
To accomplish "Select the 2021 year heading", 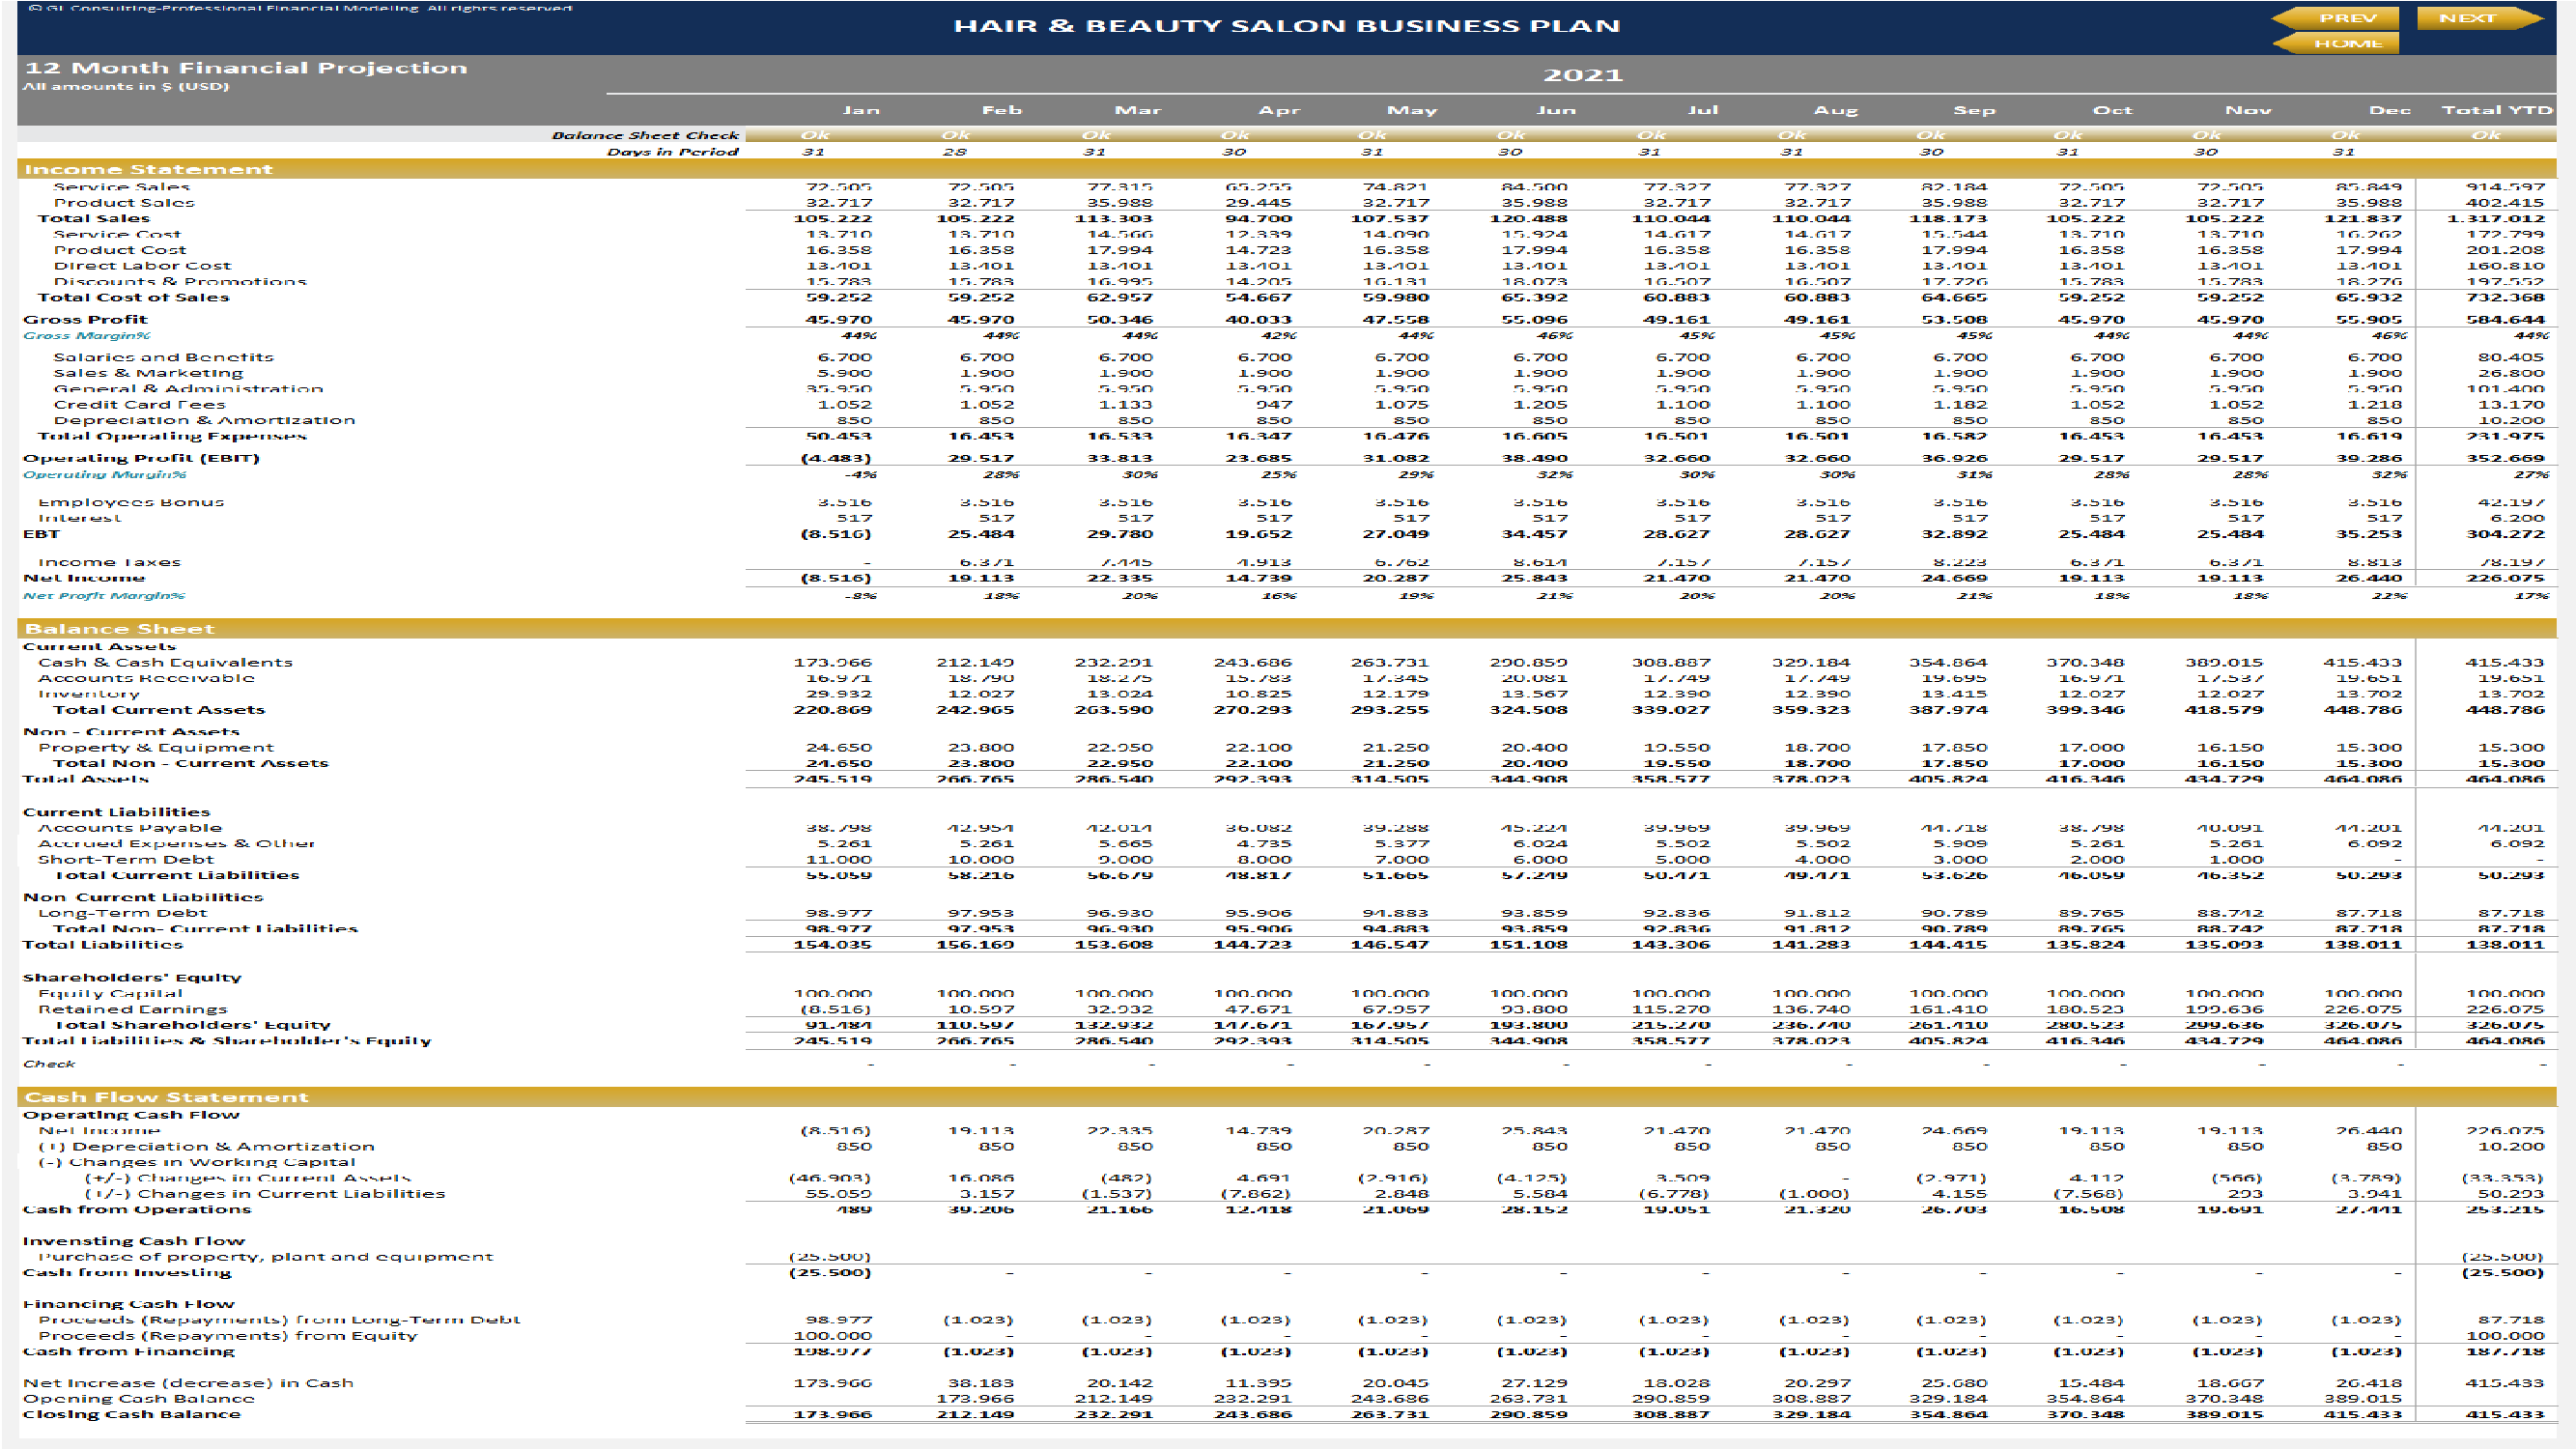I will point(1583,75).
